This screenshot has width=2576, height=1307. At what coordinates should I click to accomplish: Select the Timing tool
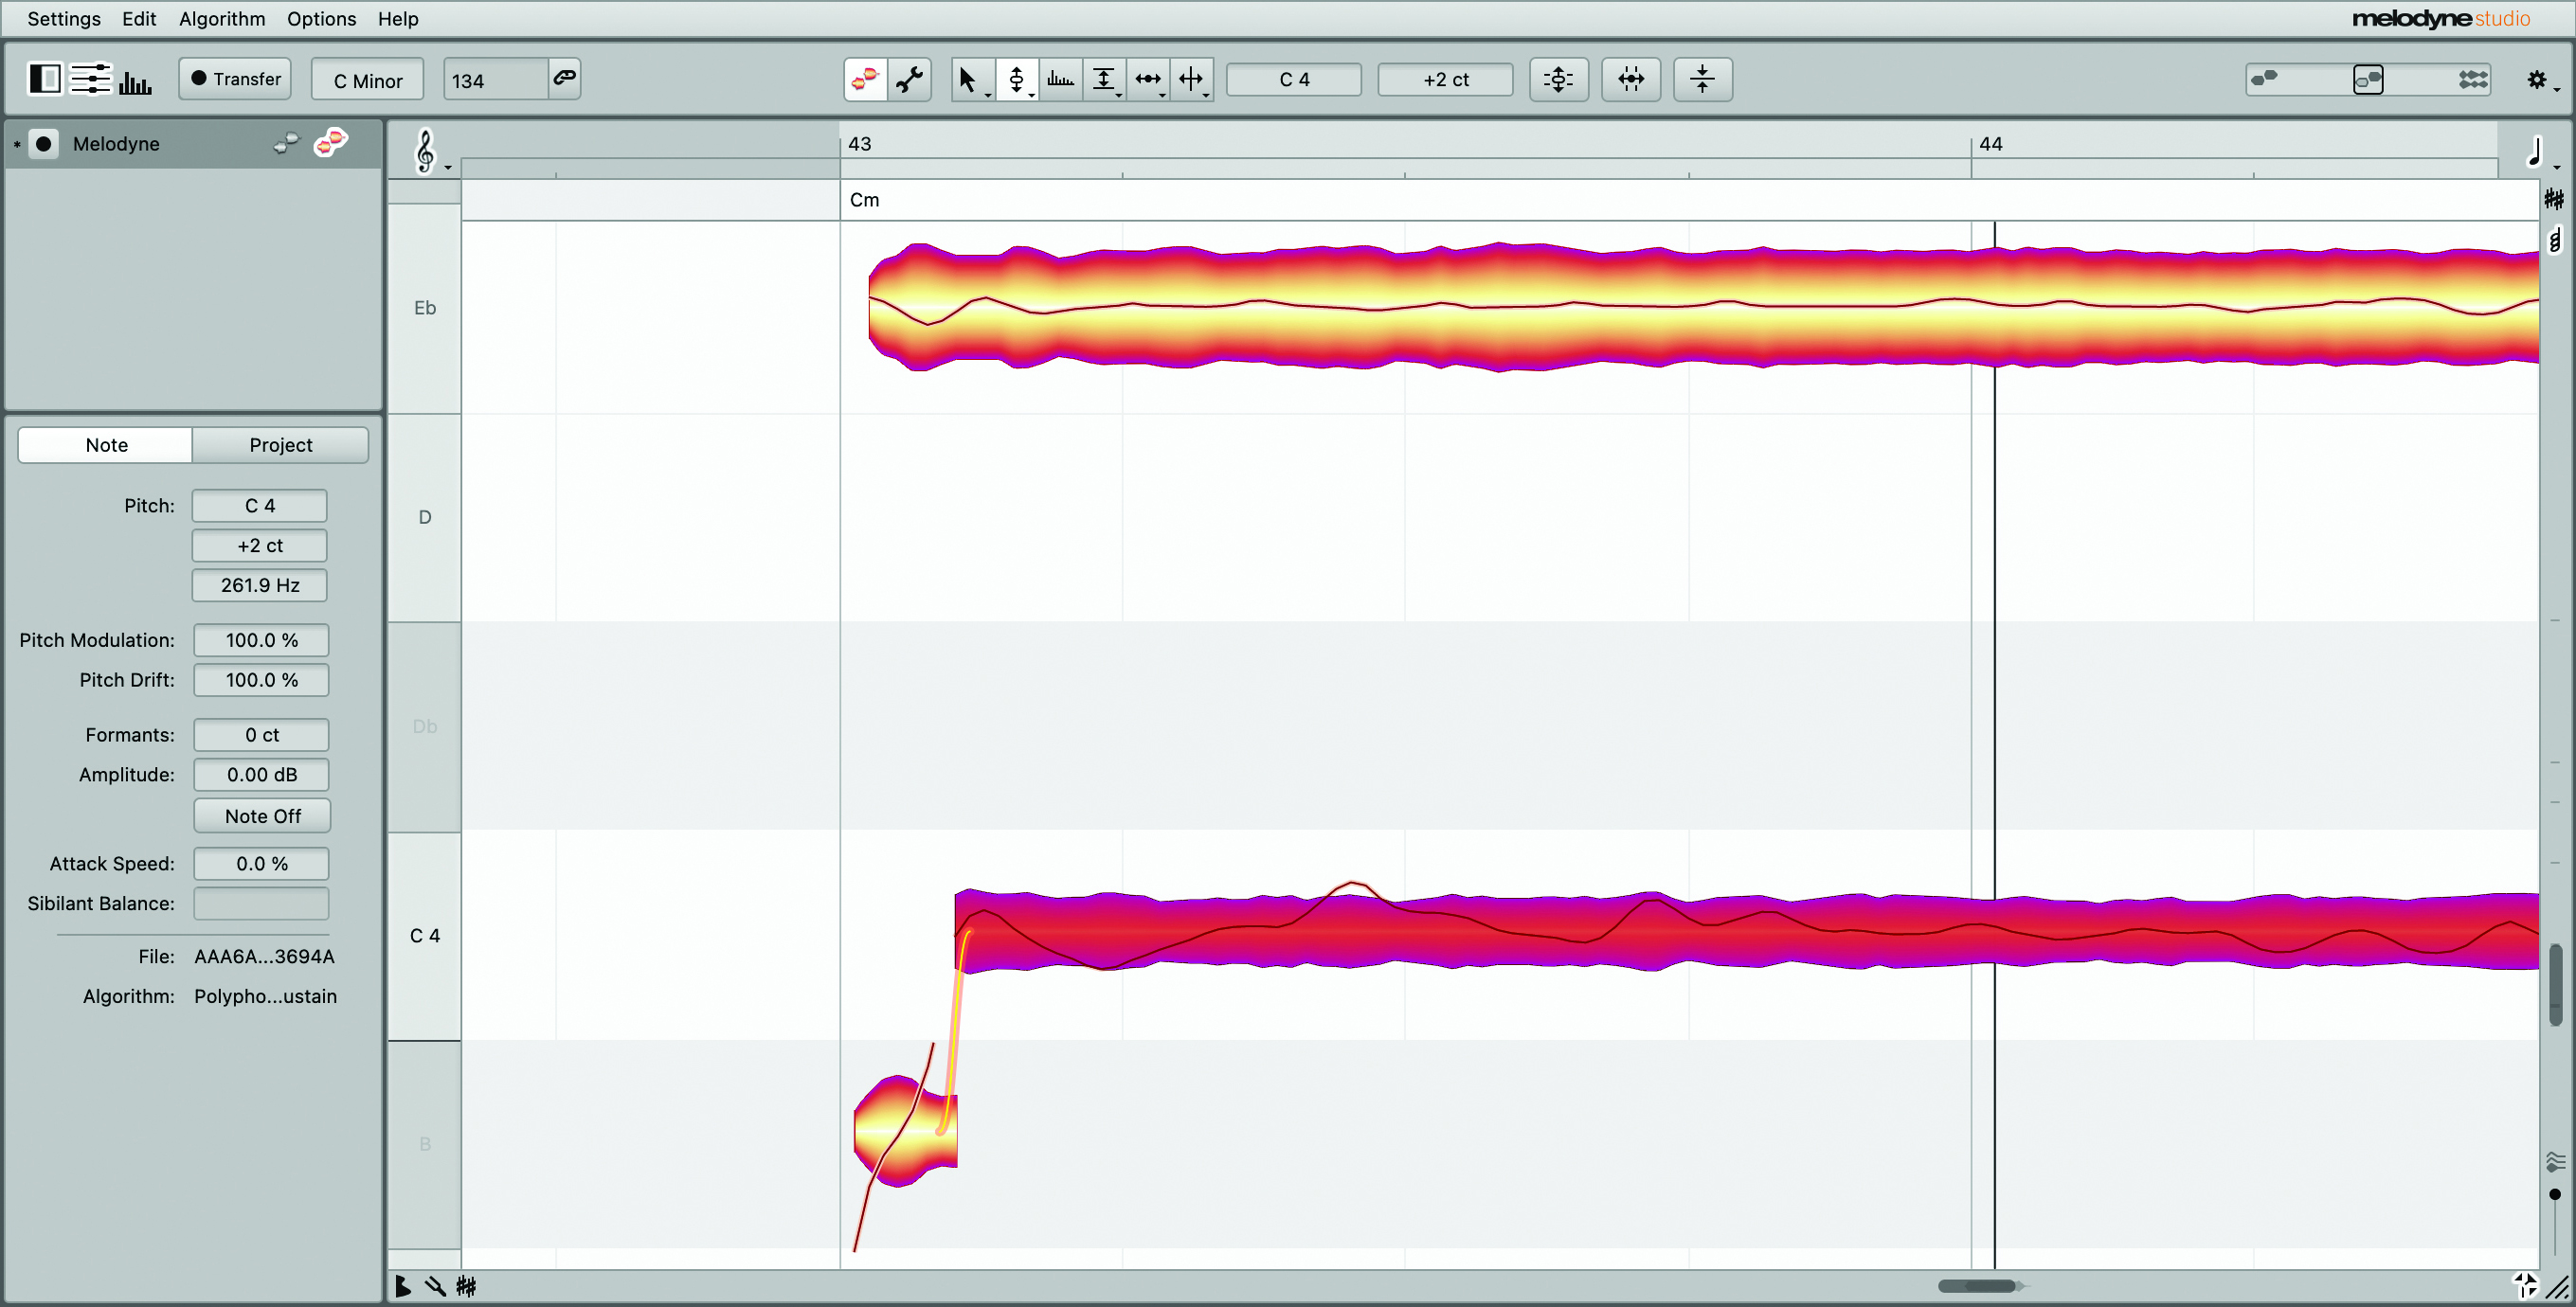(x=1147, y=79)
